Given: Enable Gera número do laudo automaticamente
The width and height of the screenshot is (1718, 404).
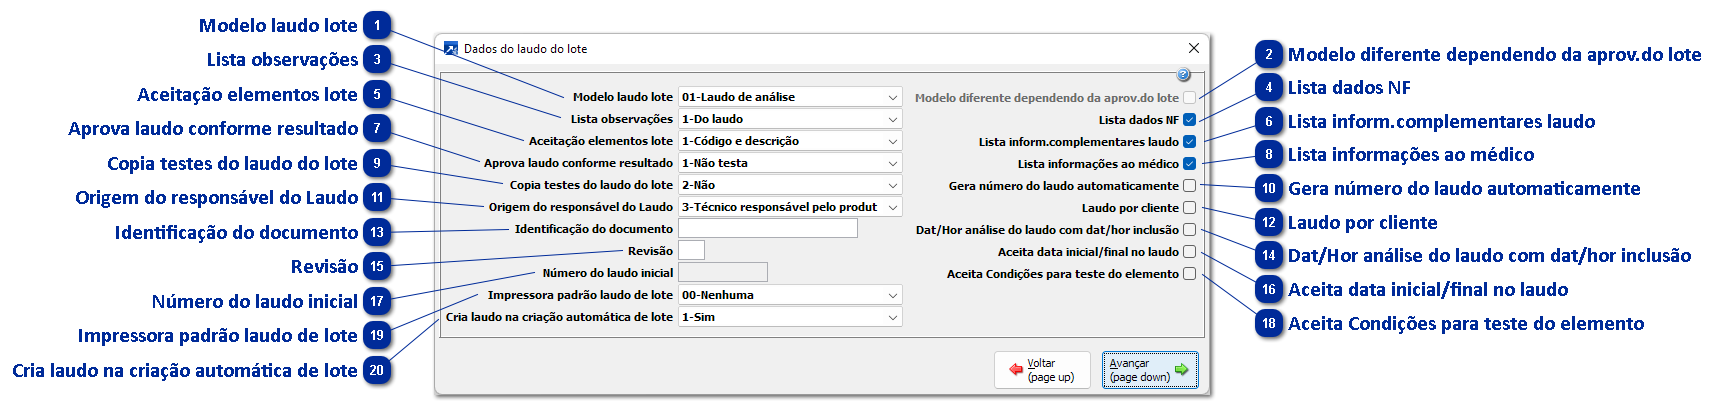Looking at the screenshot, I should pos(1189,186).
